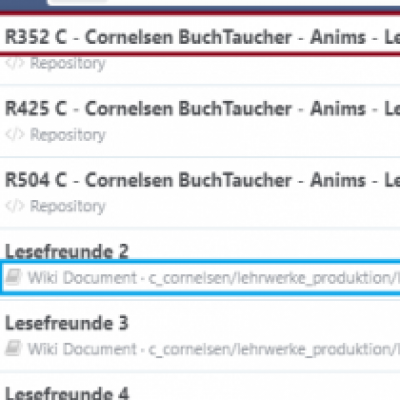Image resolution: width=400 pixels, height=400 pixels.
Task: Click the Anims text in R425 title
Action: (338, 109)
